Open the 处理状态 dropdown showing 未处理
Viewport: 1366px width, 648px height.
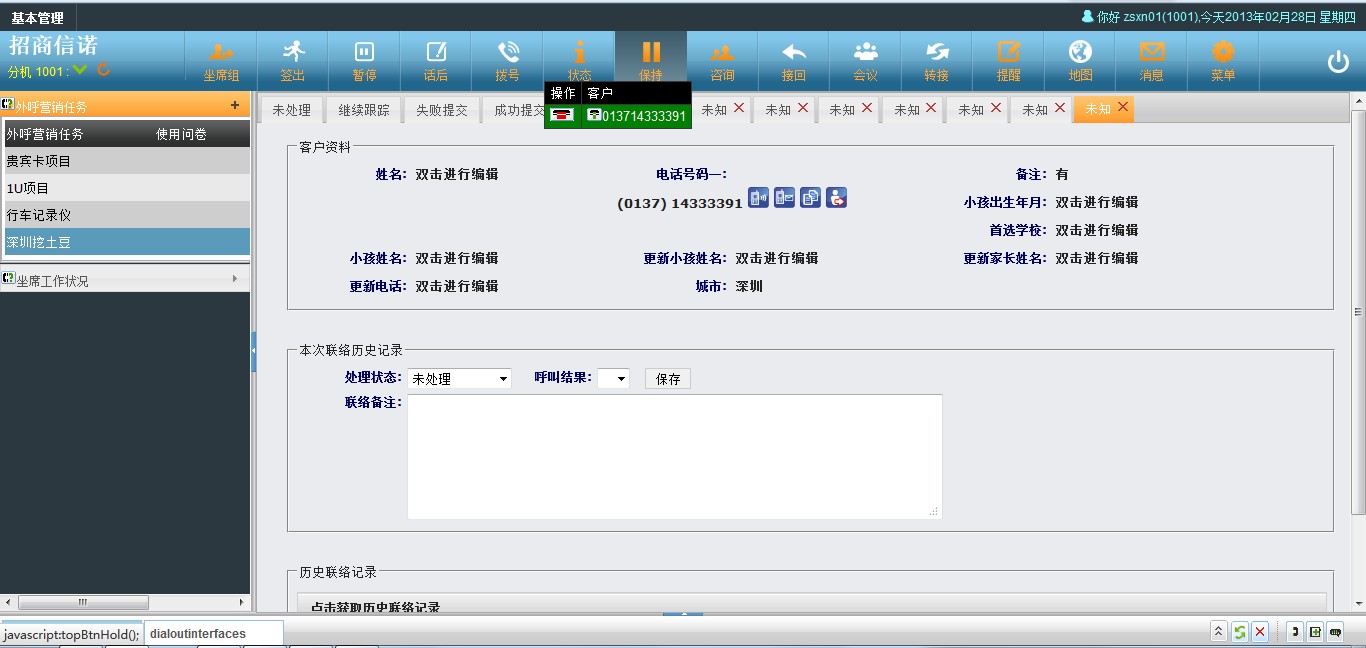click(459, 379)
